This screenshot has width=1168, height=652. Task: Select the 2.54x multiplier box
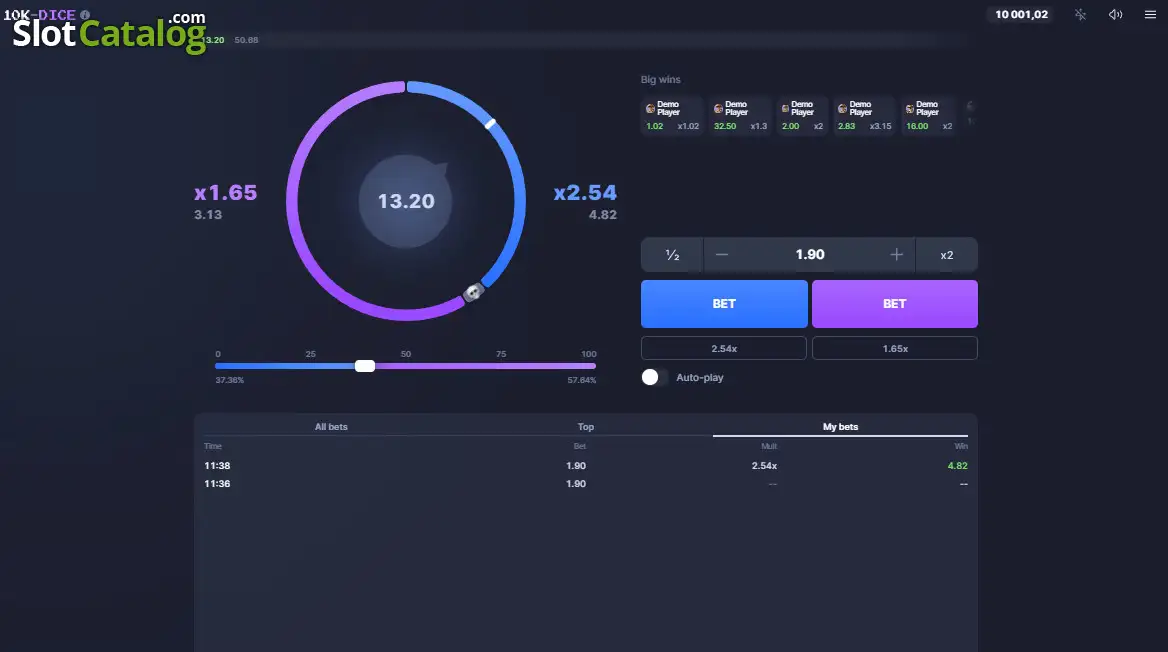(x=724, y=348)
